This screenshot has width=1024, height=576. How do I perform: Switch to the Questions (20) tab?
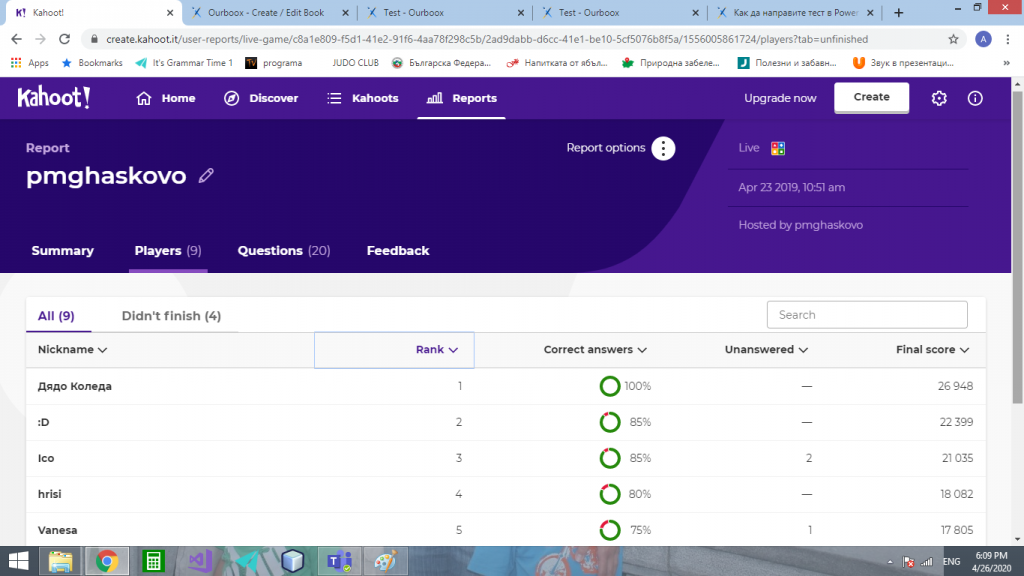(x=284, y=251)
